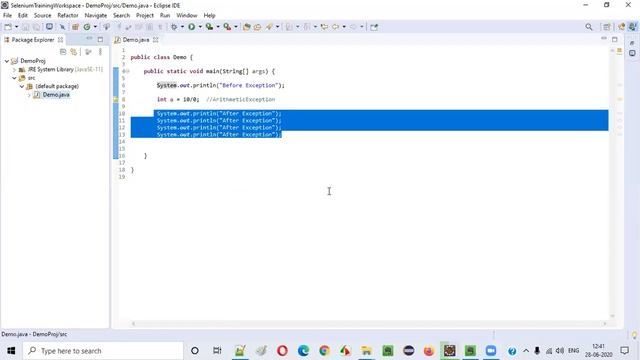The image size is (640, 360).
Task: Click the warning marker on line 8
Action: (116, 100)
